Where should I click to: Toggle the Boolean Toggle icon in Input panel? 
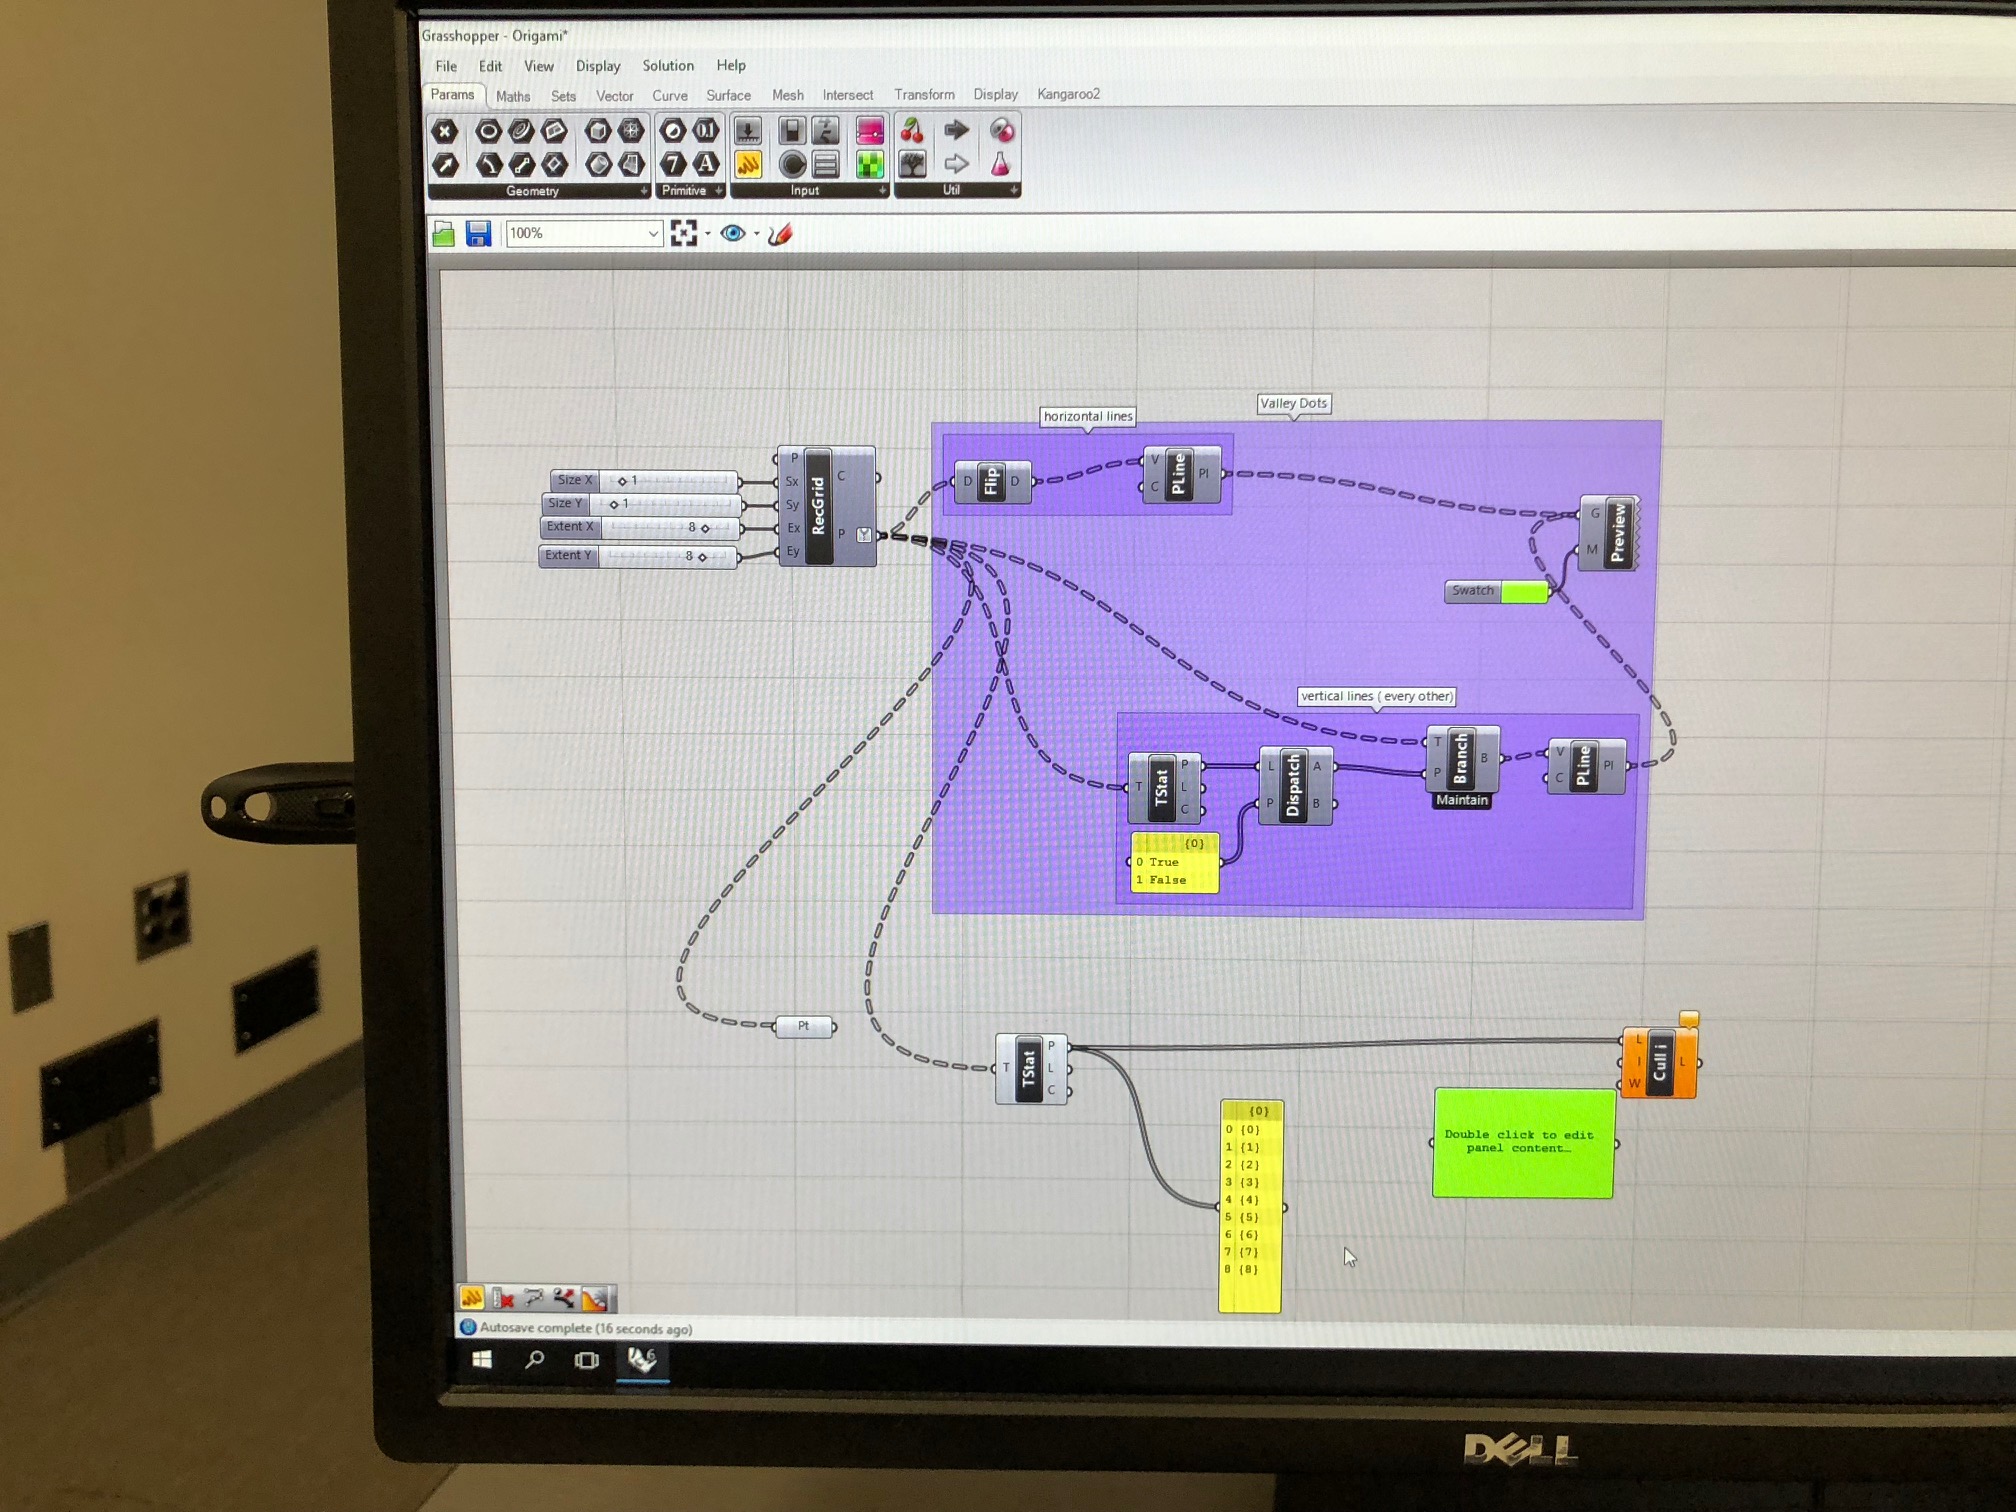click(x=792, y=131)
